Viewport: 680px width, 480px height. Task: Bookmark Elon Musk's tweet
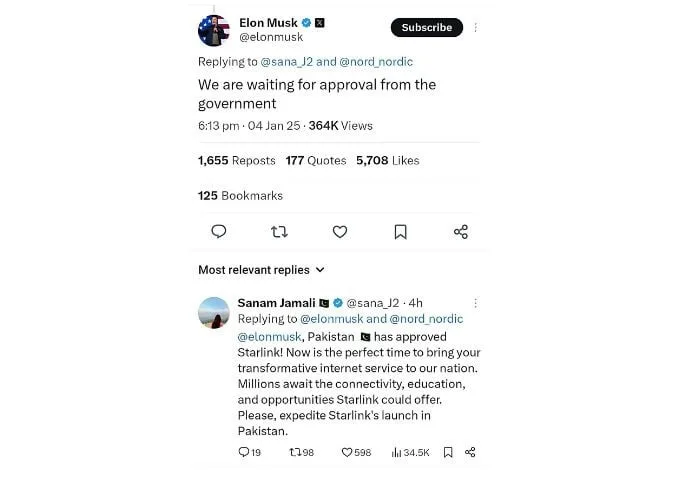pyautogui.click(x=400, y=232)
